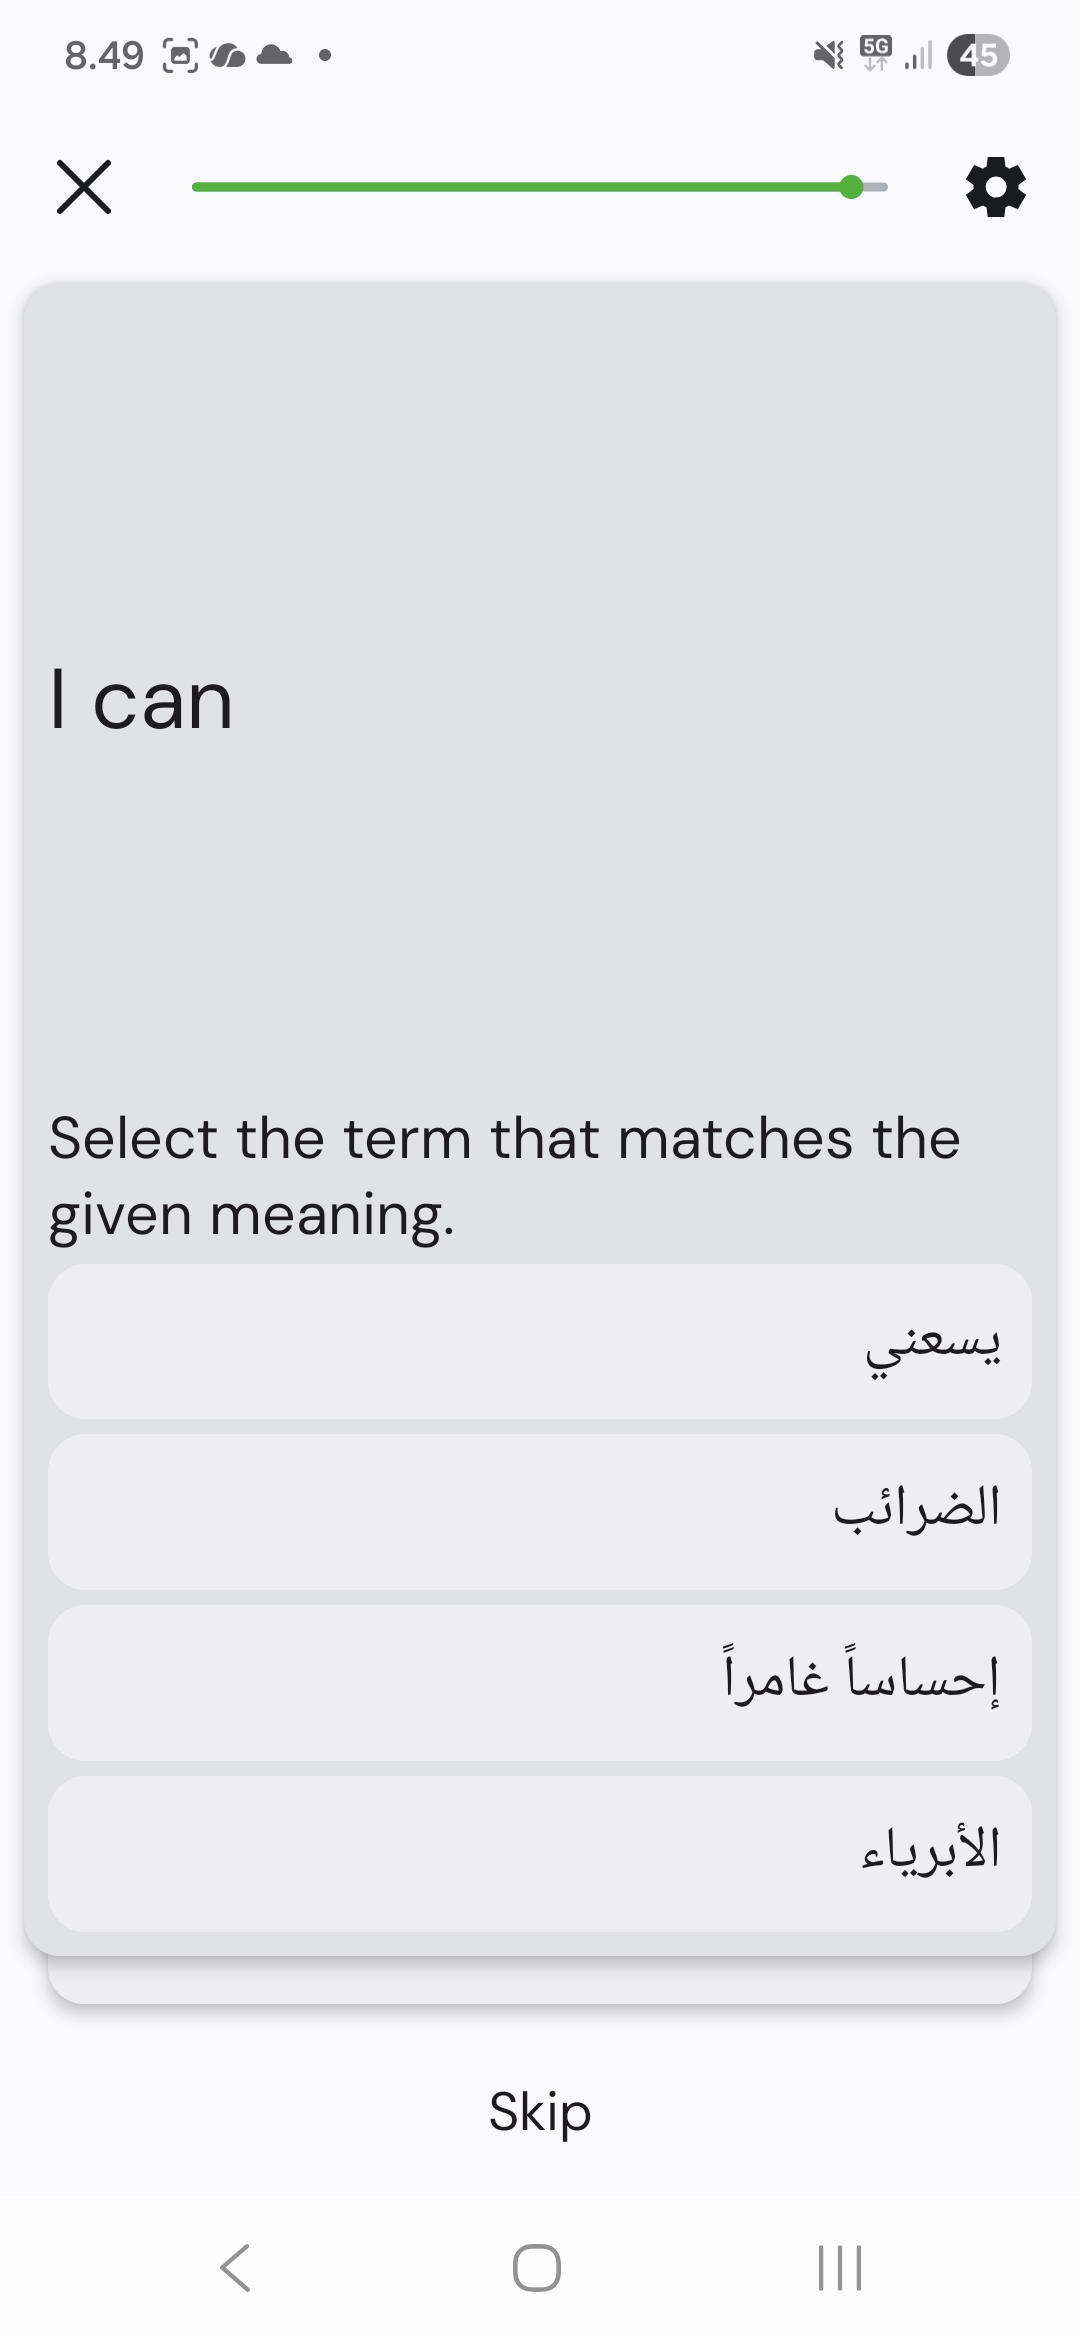Skip this question
Viewport: 1080px width, 2340px height.
[x=540, y=2111]
